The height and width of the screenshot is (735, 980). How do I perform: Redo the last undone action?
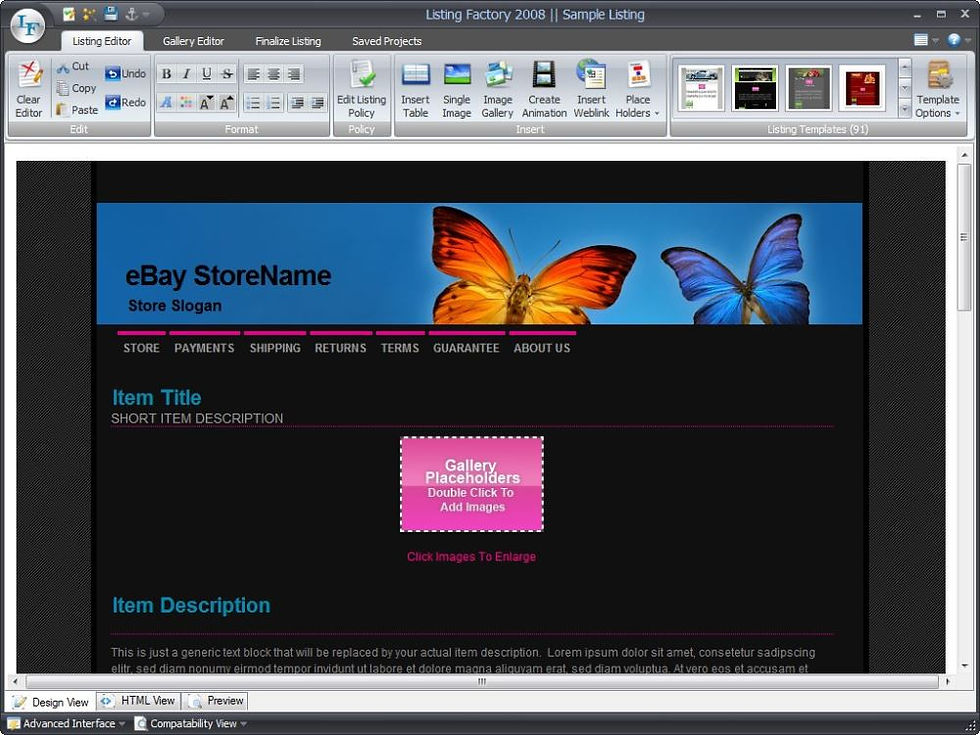click(x=125, y=102)
